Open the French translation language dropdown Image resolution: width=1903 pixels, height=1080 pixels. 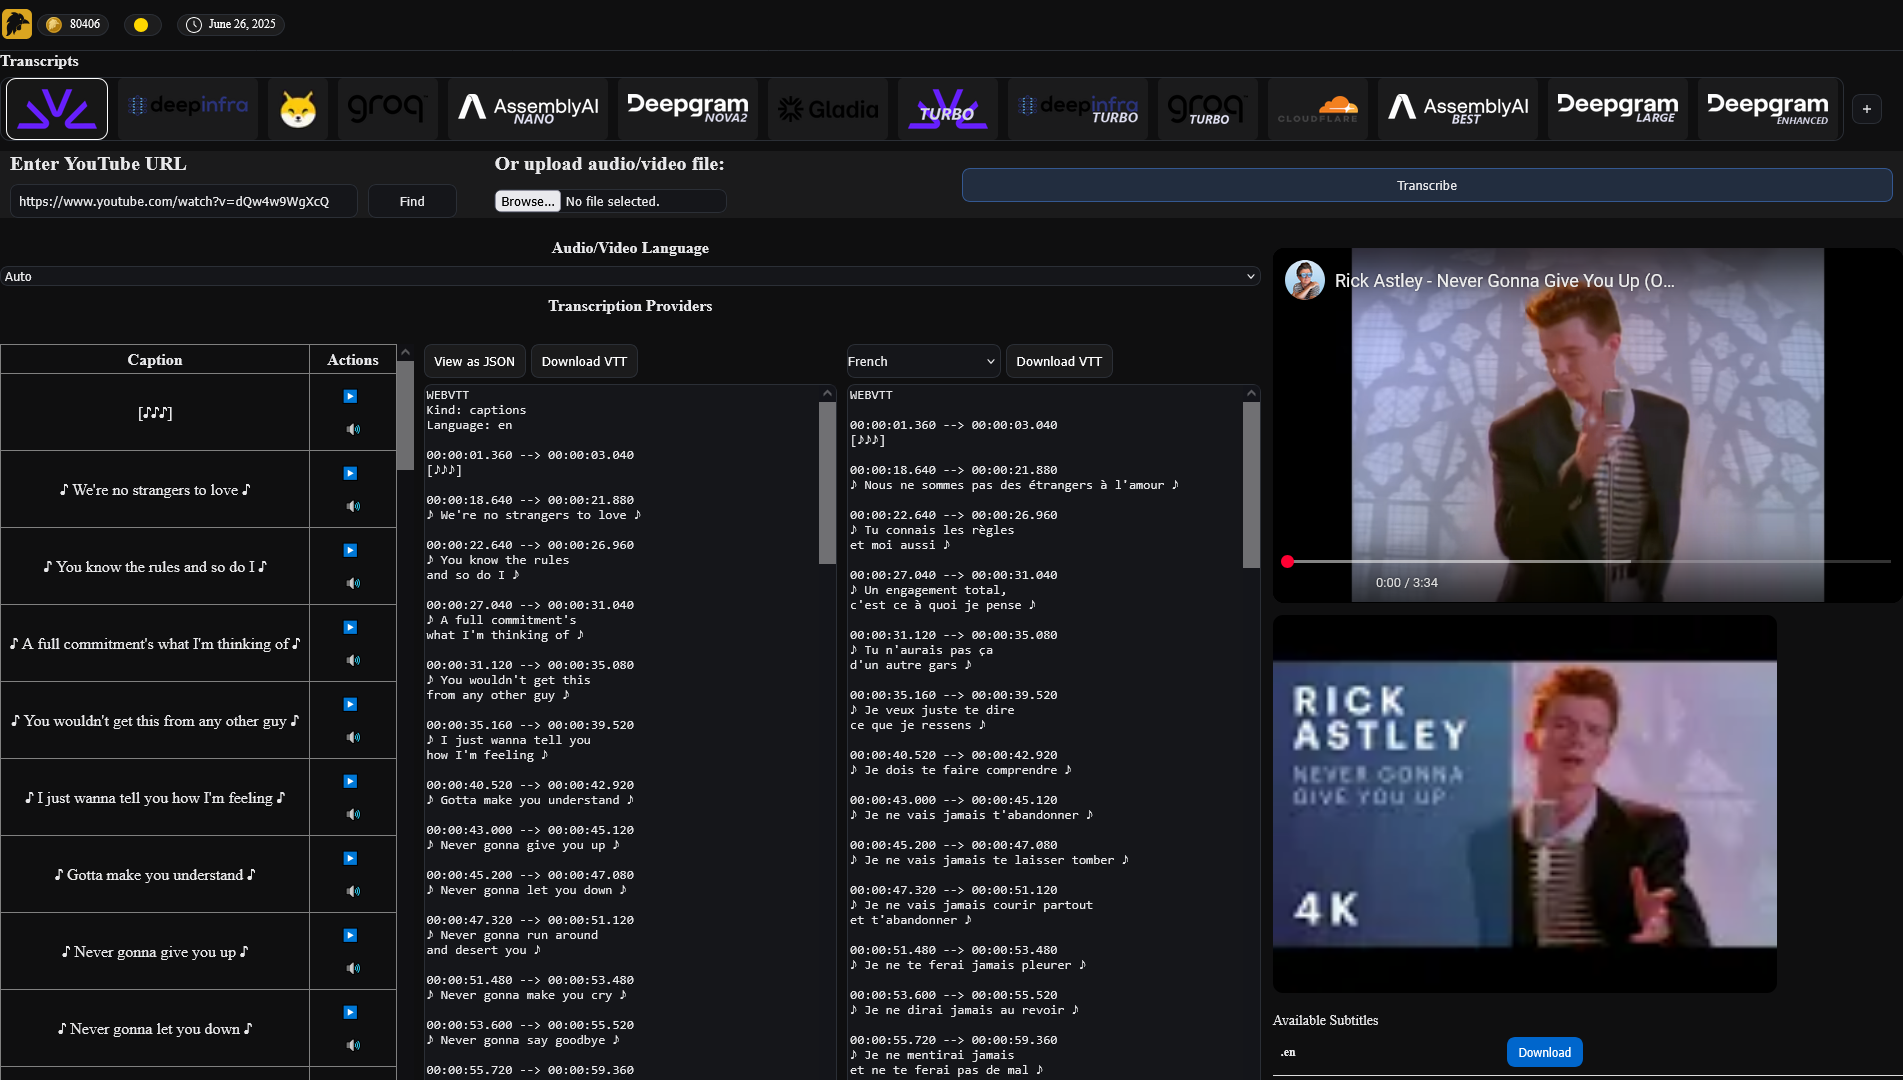point(922,361)
